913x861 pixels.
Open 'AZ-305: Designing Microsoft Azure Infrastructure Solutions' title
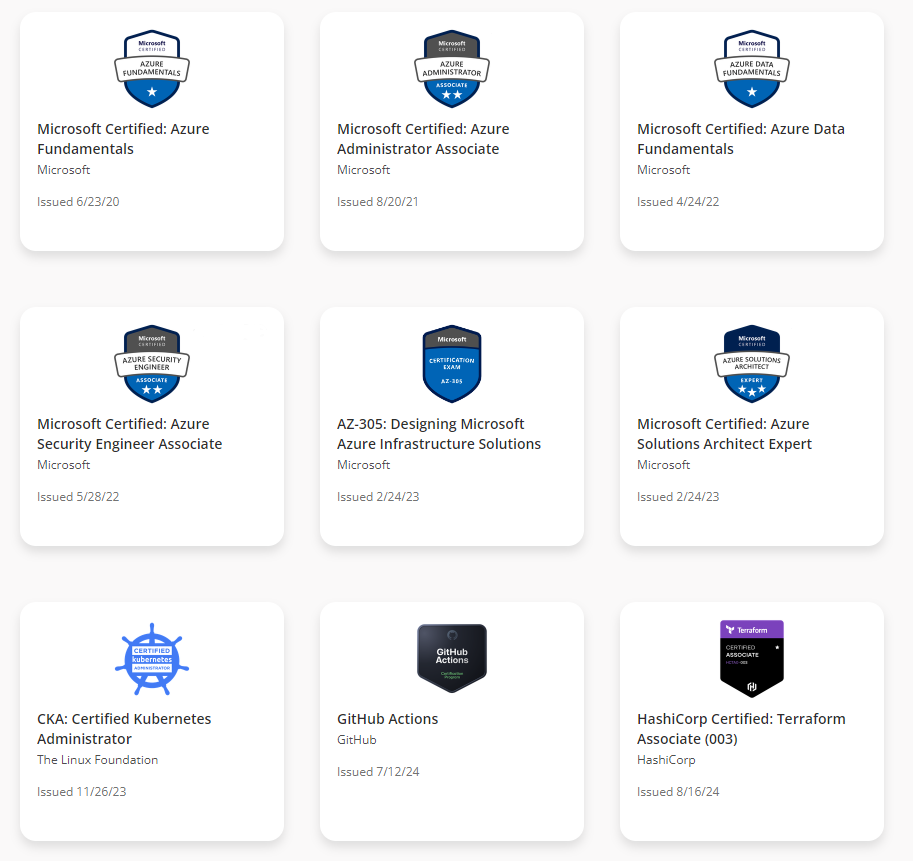click(x=439, y=434)
